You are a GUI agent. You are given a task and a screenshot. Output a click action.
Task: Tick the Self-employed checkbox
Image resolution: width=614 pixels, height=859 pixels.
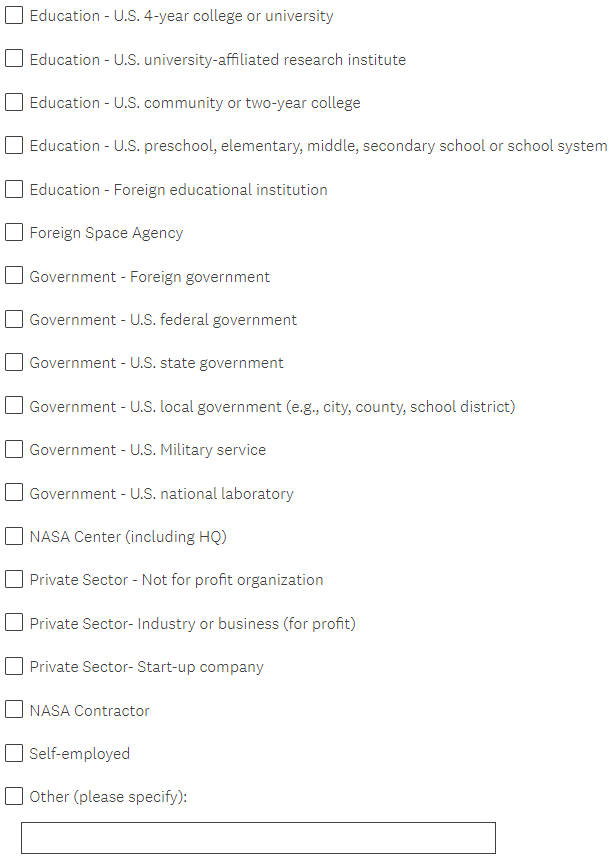[x=14, y=753]
